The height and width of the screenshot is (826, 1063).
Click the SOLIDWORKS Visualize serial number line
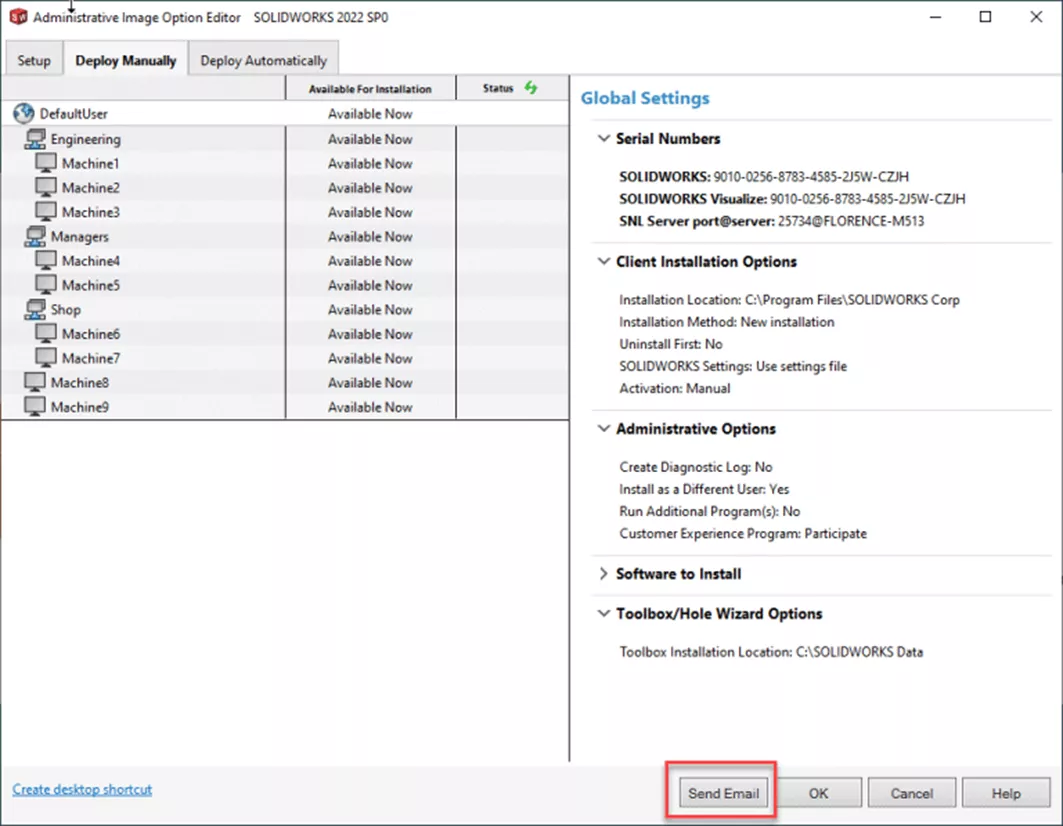click(x=792, y=199)
